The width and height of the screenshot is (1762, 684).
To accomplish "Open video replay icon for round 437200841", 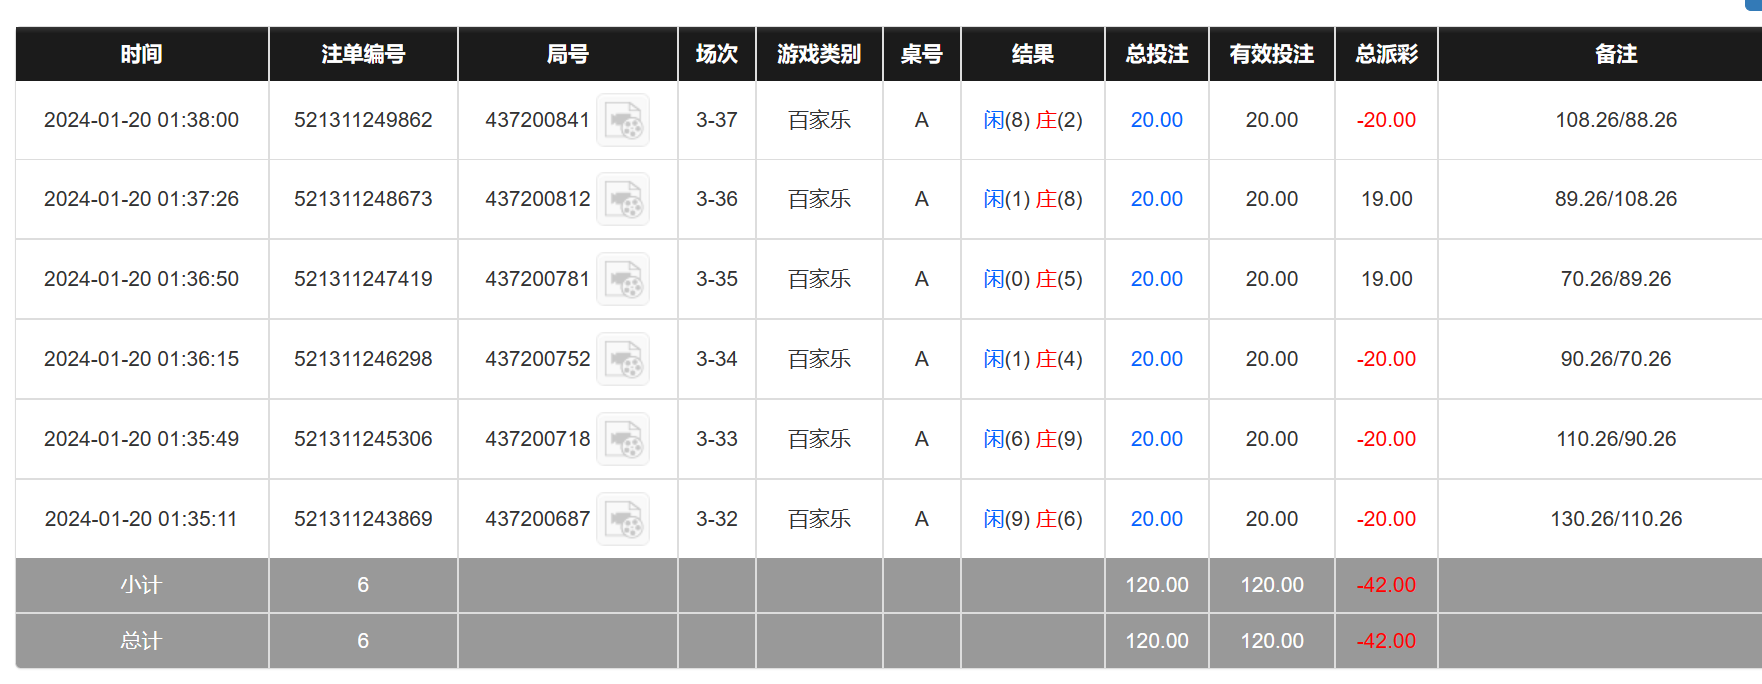I will point(623,121).
